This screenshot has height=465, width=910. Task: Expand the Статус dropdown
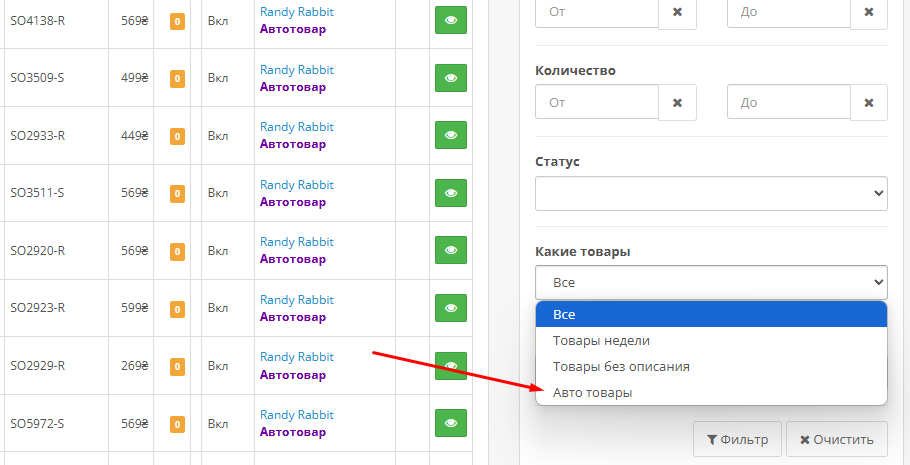(x=711, y=192)
